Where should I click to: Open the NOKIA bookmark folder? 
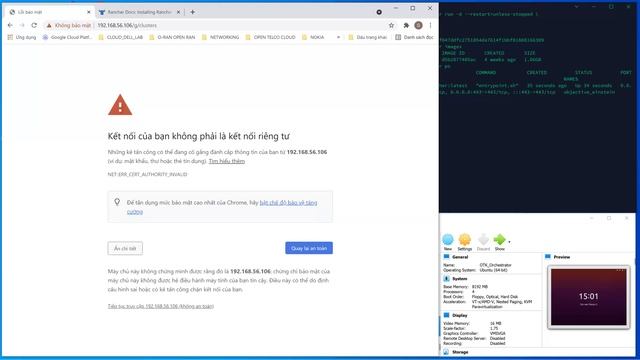313,37
